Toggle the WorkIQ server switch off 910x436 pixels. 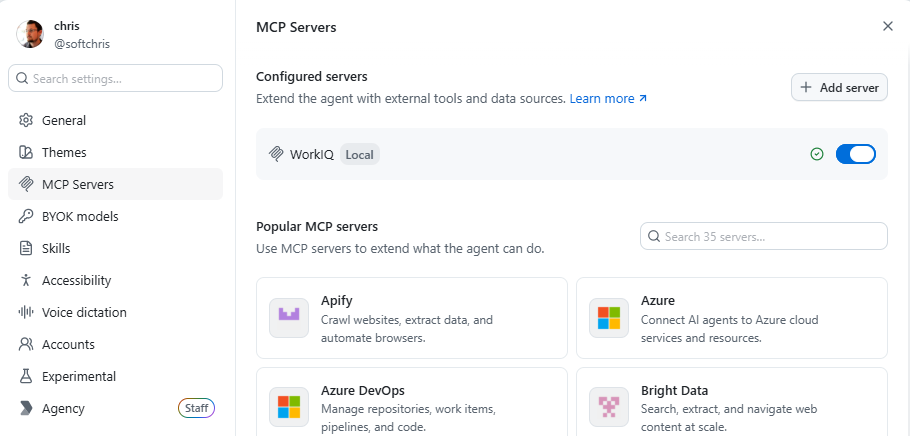click(855, 154)
